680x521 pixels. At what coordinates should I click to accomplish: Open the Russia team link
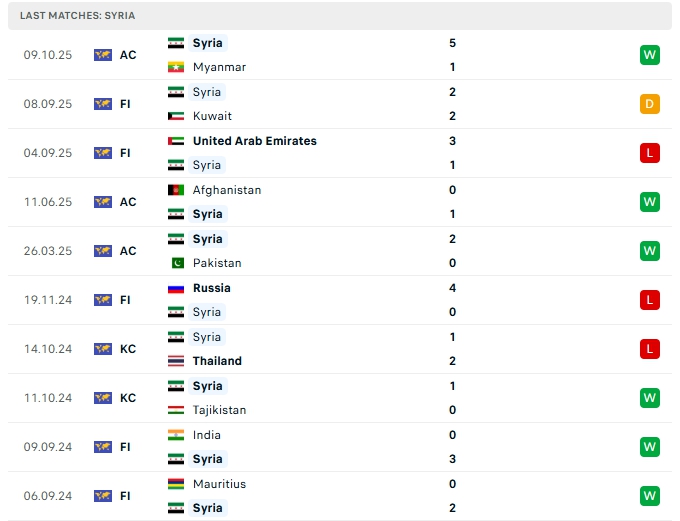coord(211,288)
